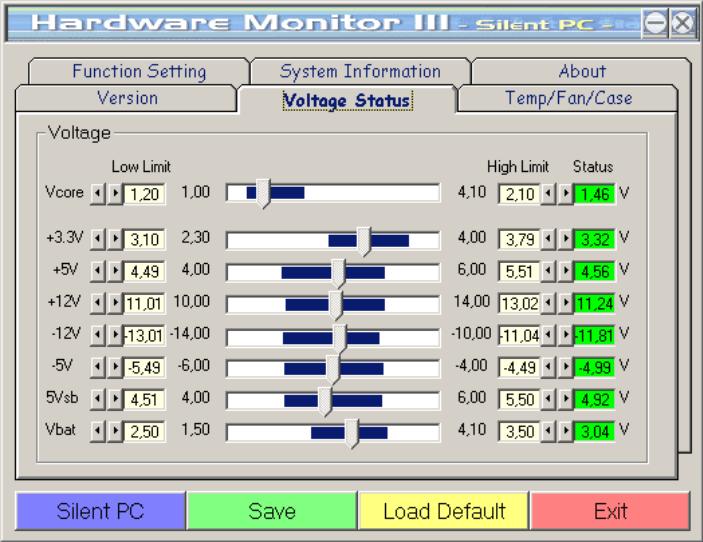Increase the -5V high limit
703x542 pixels.
click(x=565, y=368)
